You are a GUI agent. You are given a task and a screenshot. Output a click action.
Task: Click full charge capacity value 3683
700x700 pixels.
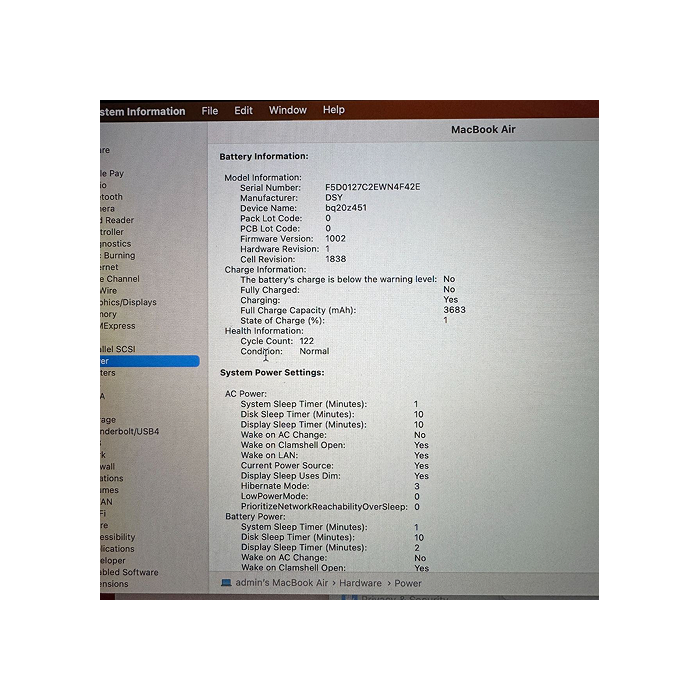tap(454, 310)
